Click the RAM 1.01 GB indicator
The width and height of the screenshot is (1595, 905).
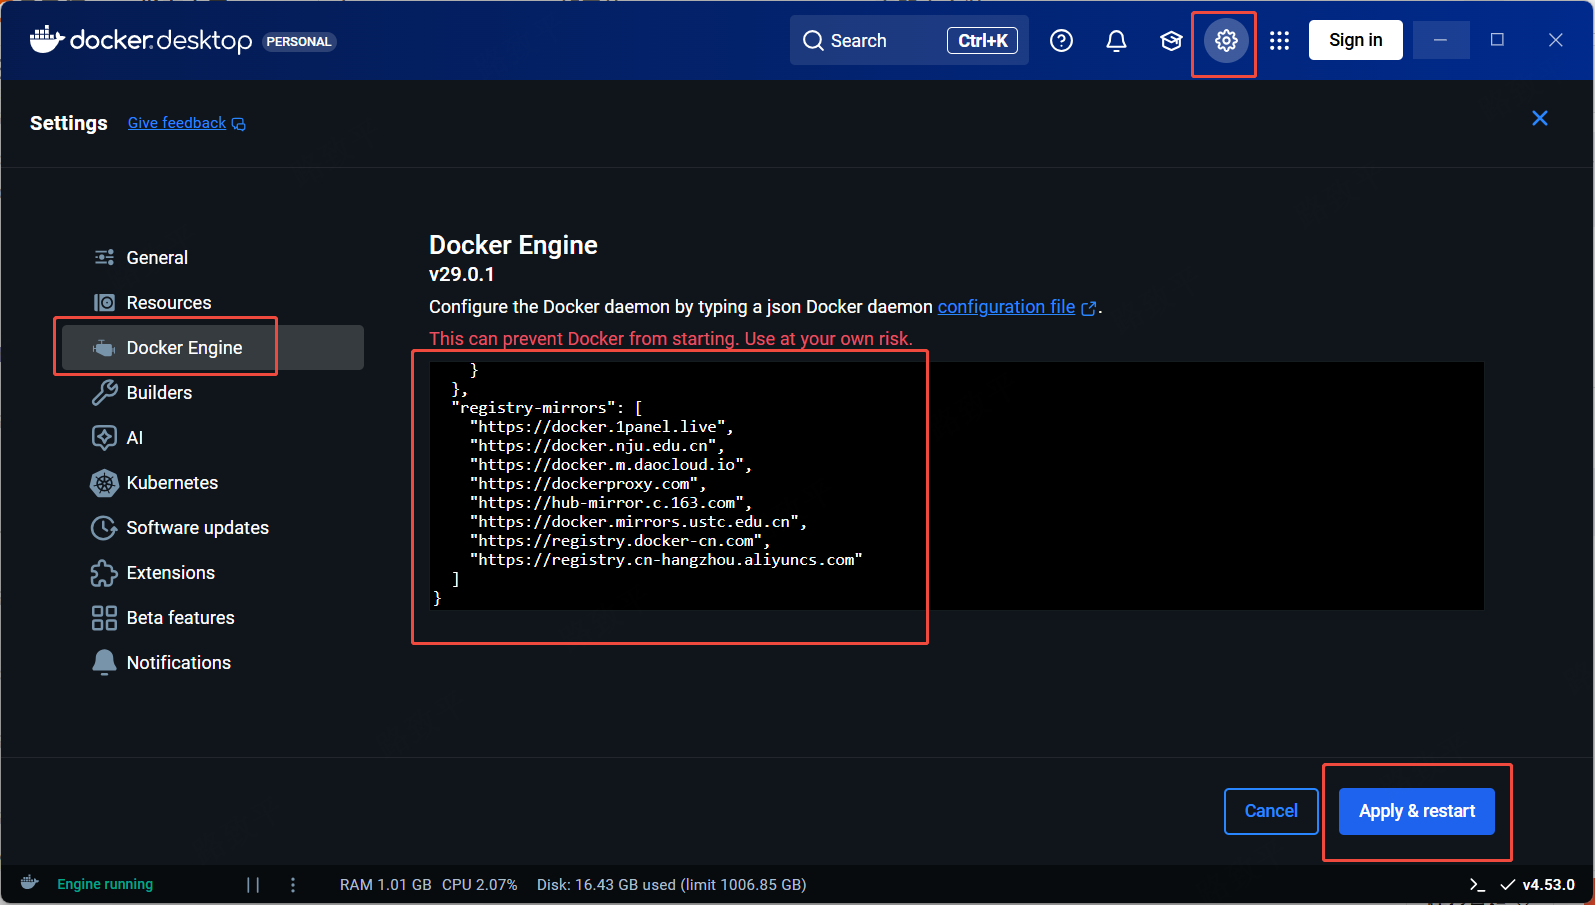pos(386,884)
